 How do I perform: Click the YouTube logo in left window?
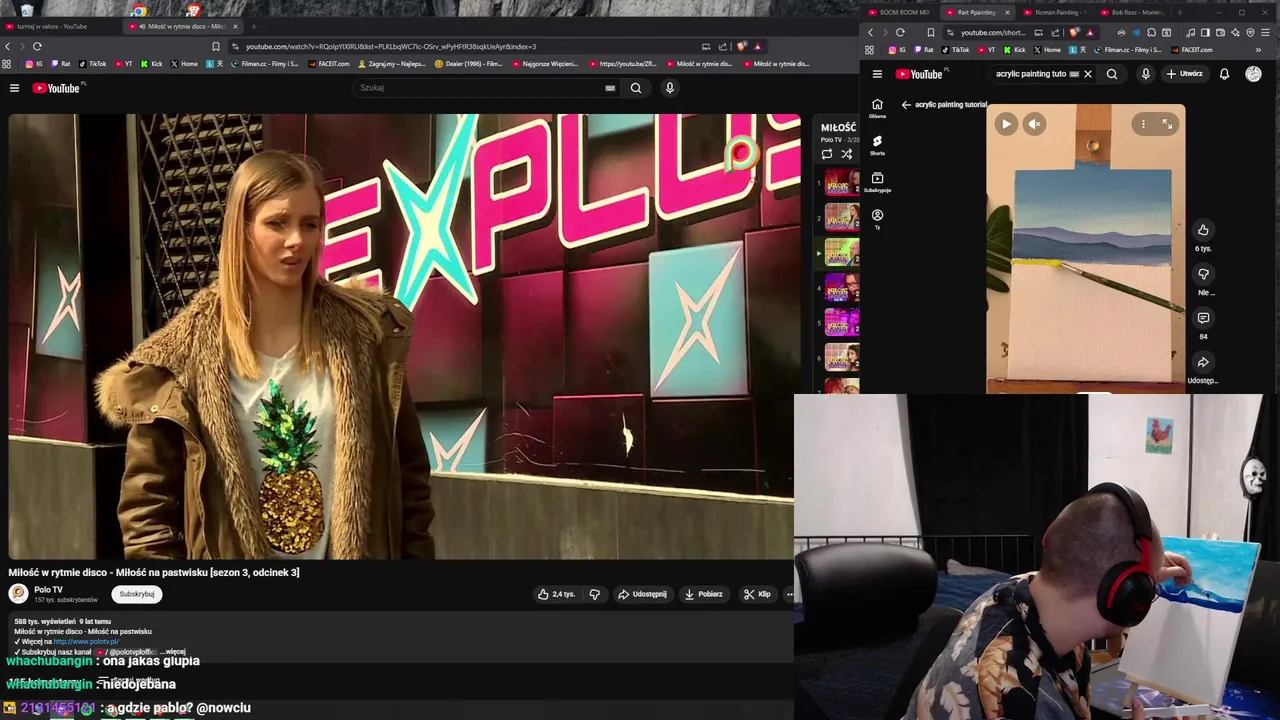tap(57, 88)
